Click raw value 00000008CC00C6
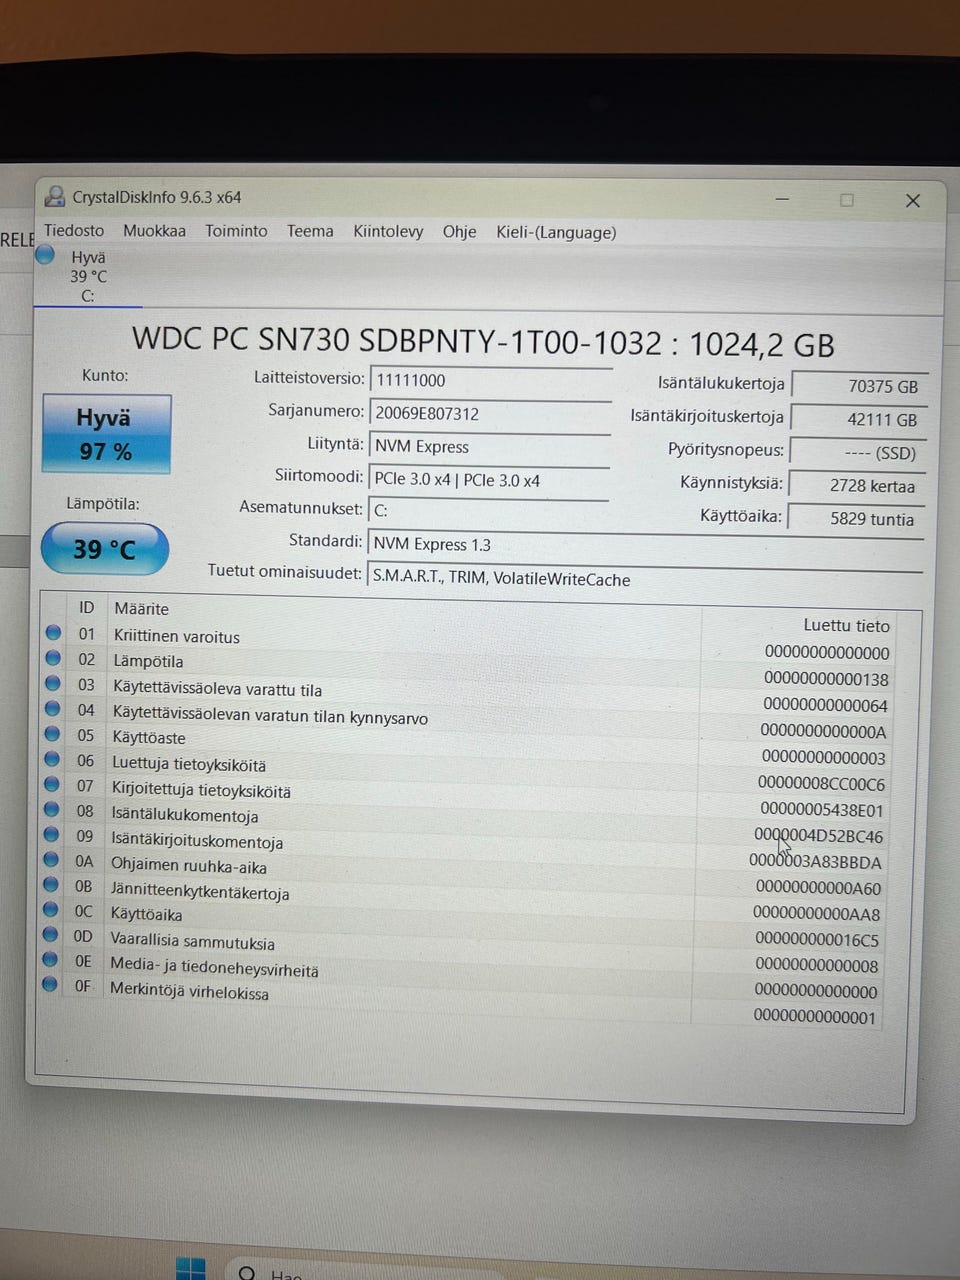Viewport: 960px width, 1280px height. point(821,783)
